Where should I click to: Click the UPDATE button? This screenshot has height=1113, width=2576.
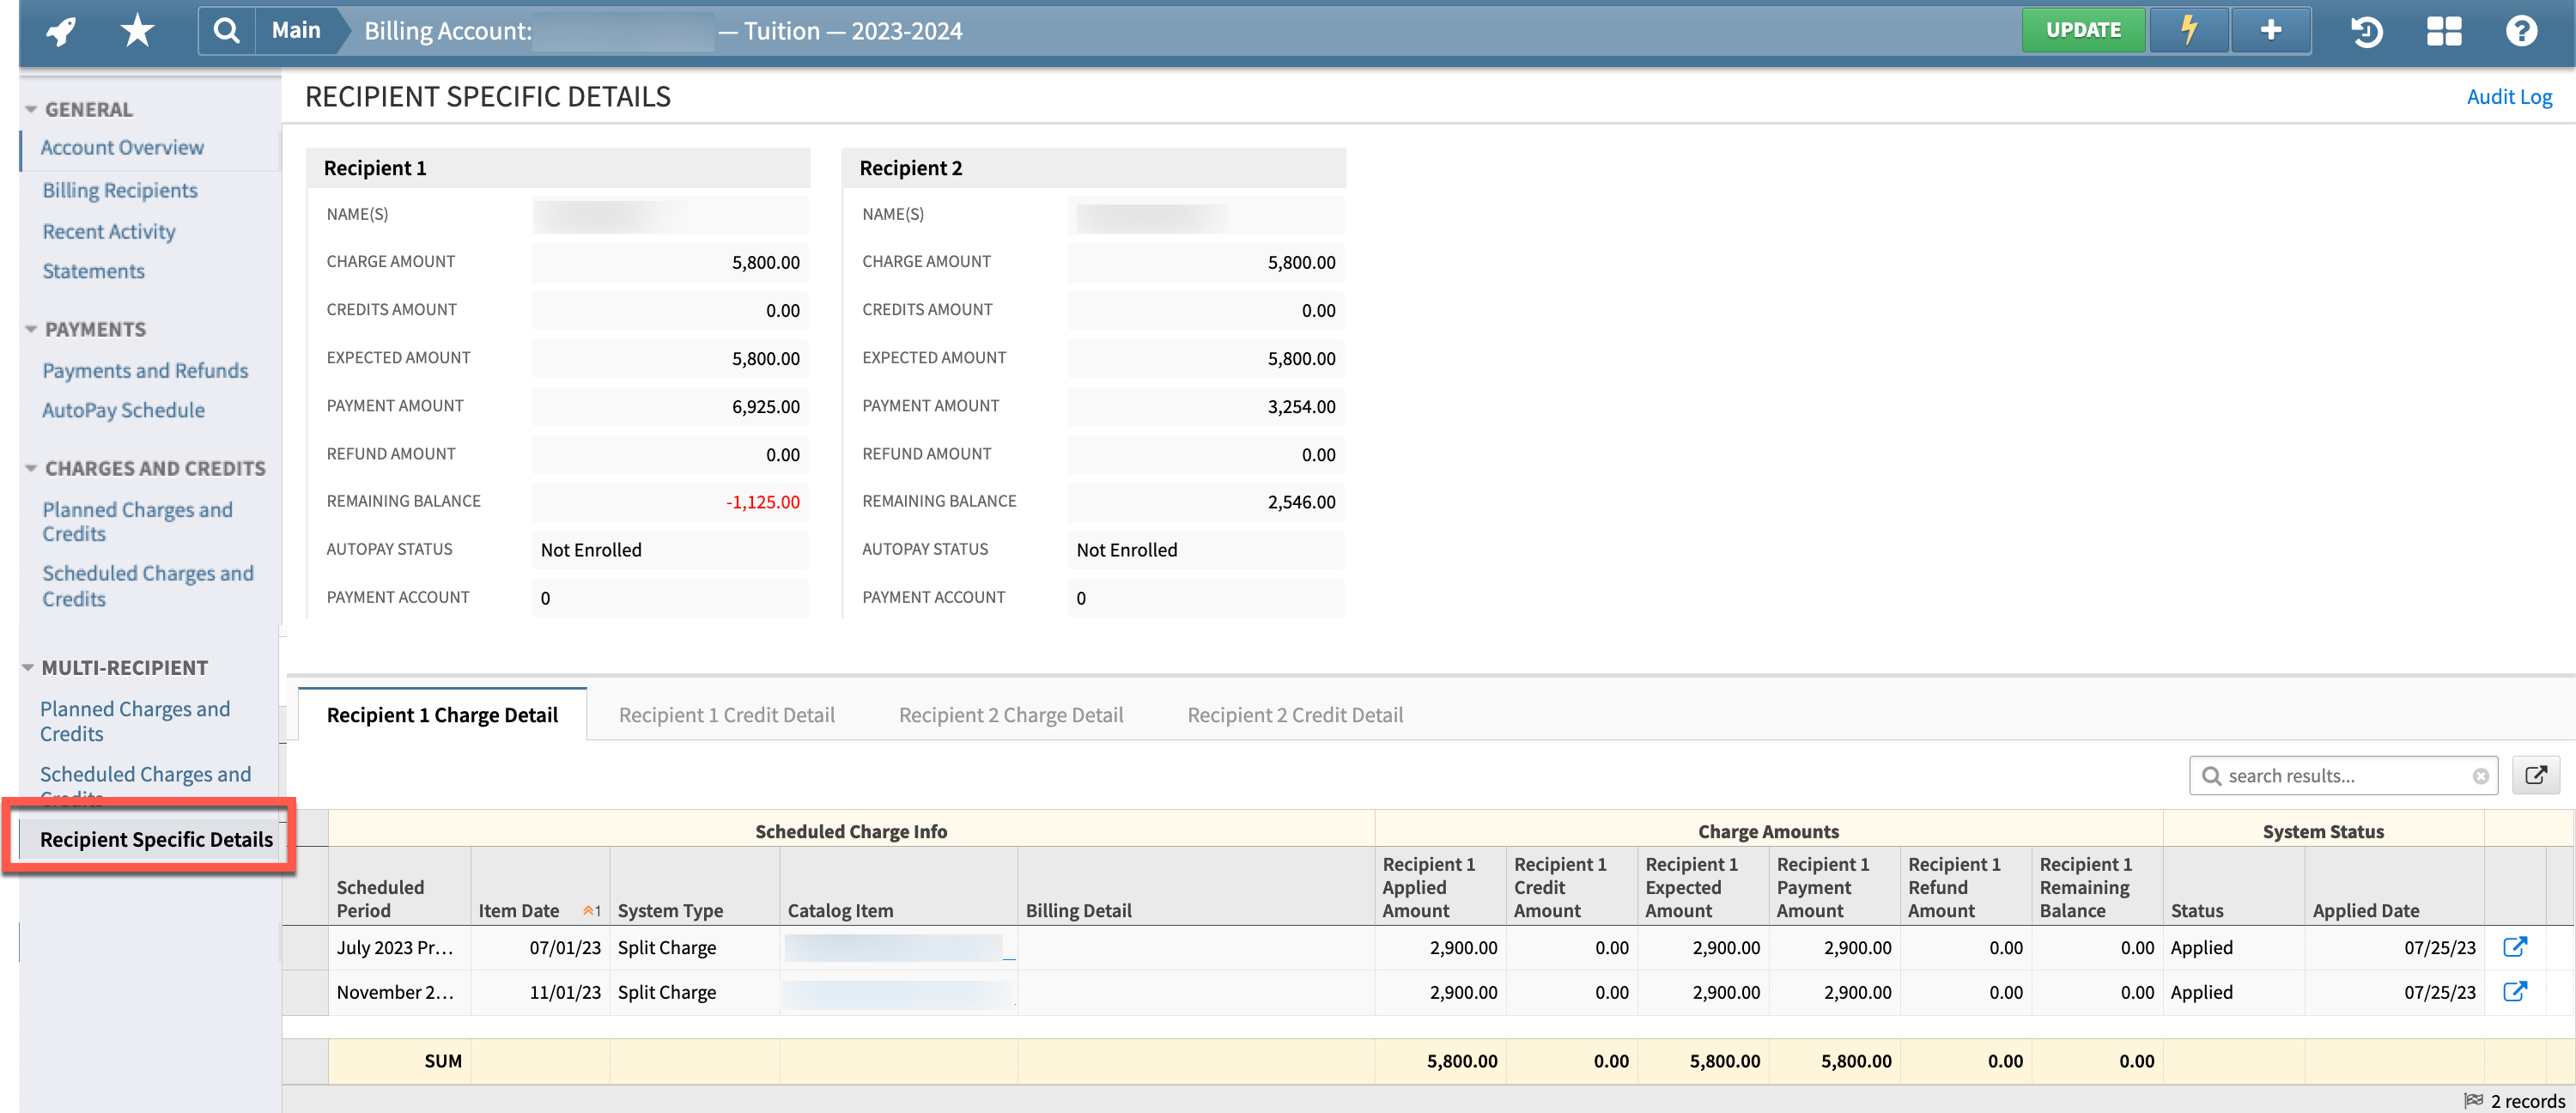click(2084, 29)
